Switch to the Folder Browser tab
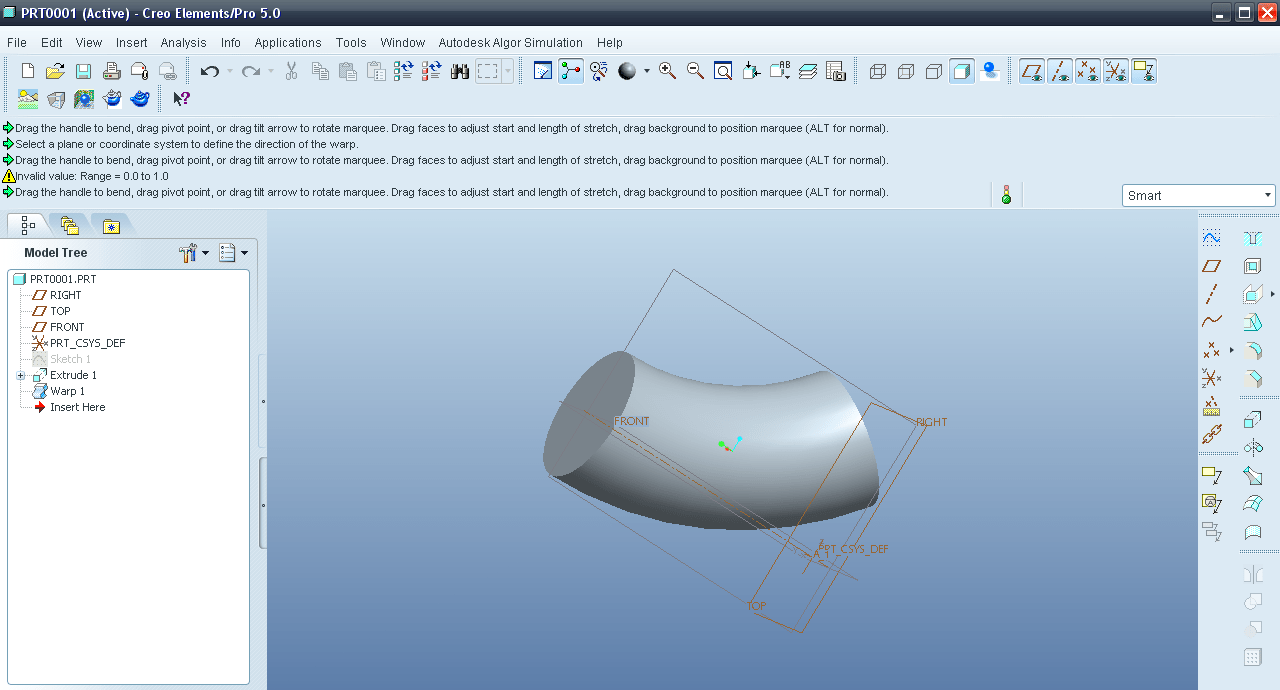The height and width of the screenshot is (690, 1280). (x=69, y=226)
